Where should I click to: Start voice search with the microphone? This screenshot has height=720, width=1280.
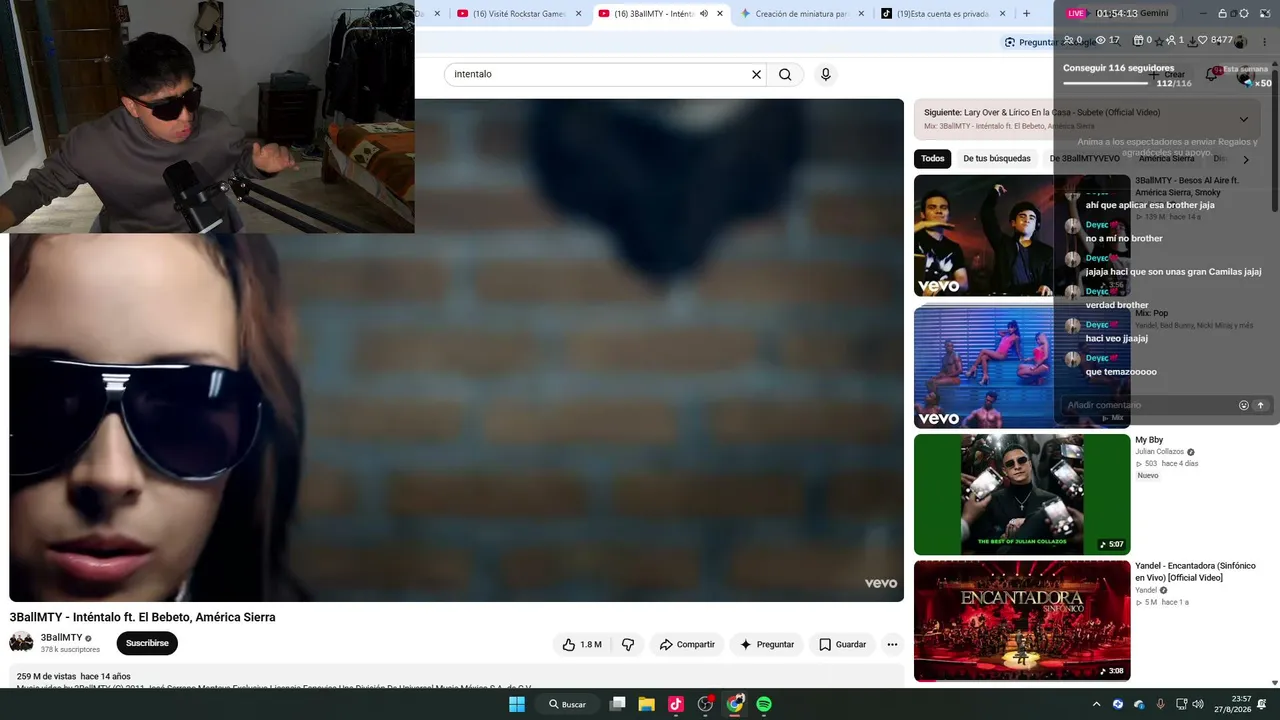pyautogui.click(x=825, y=74)
